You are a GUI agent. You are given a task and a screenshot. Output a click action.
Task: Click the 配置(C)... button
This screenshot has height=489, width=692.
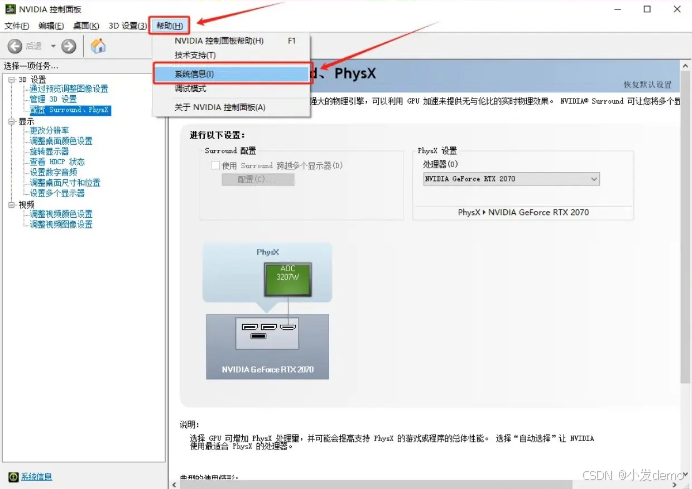pos(258,179)
